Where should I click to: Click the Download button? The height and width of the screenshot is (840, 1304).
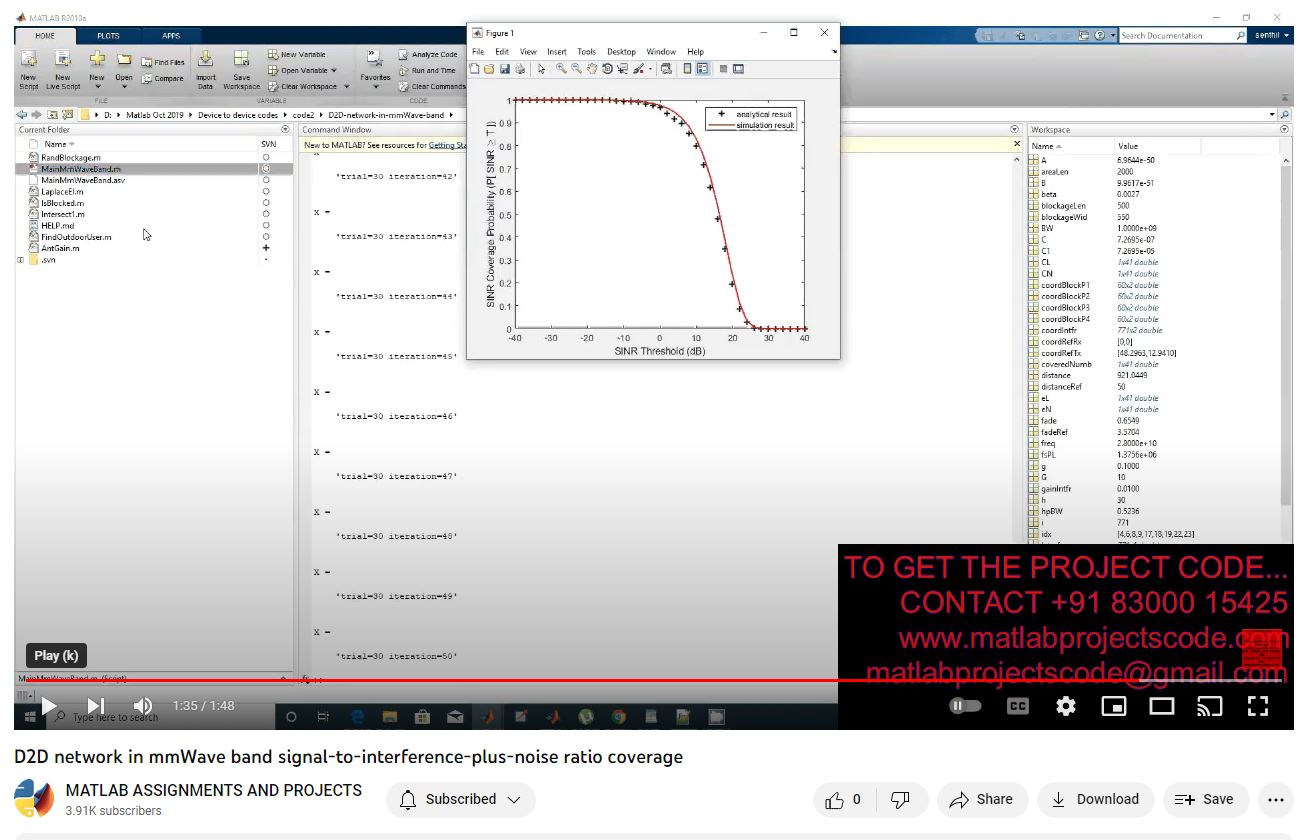point(1095,799)
